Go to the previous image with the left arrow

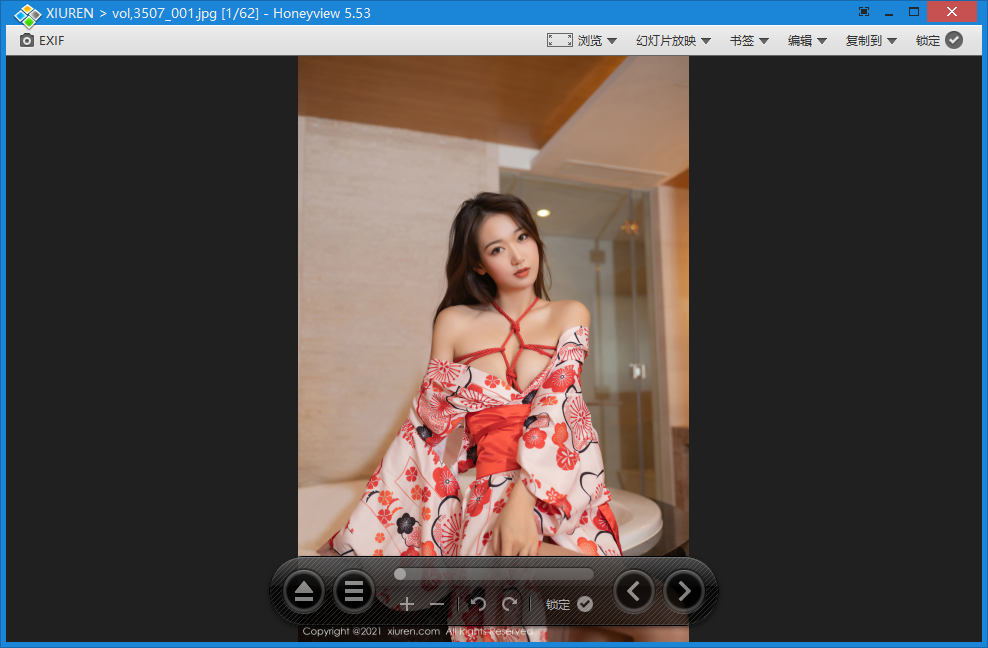[633, 591]
